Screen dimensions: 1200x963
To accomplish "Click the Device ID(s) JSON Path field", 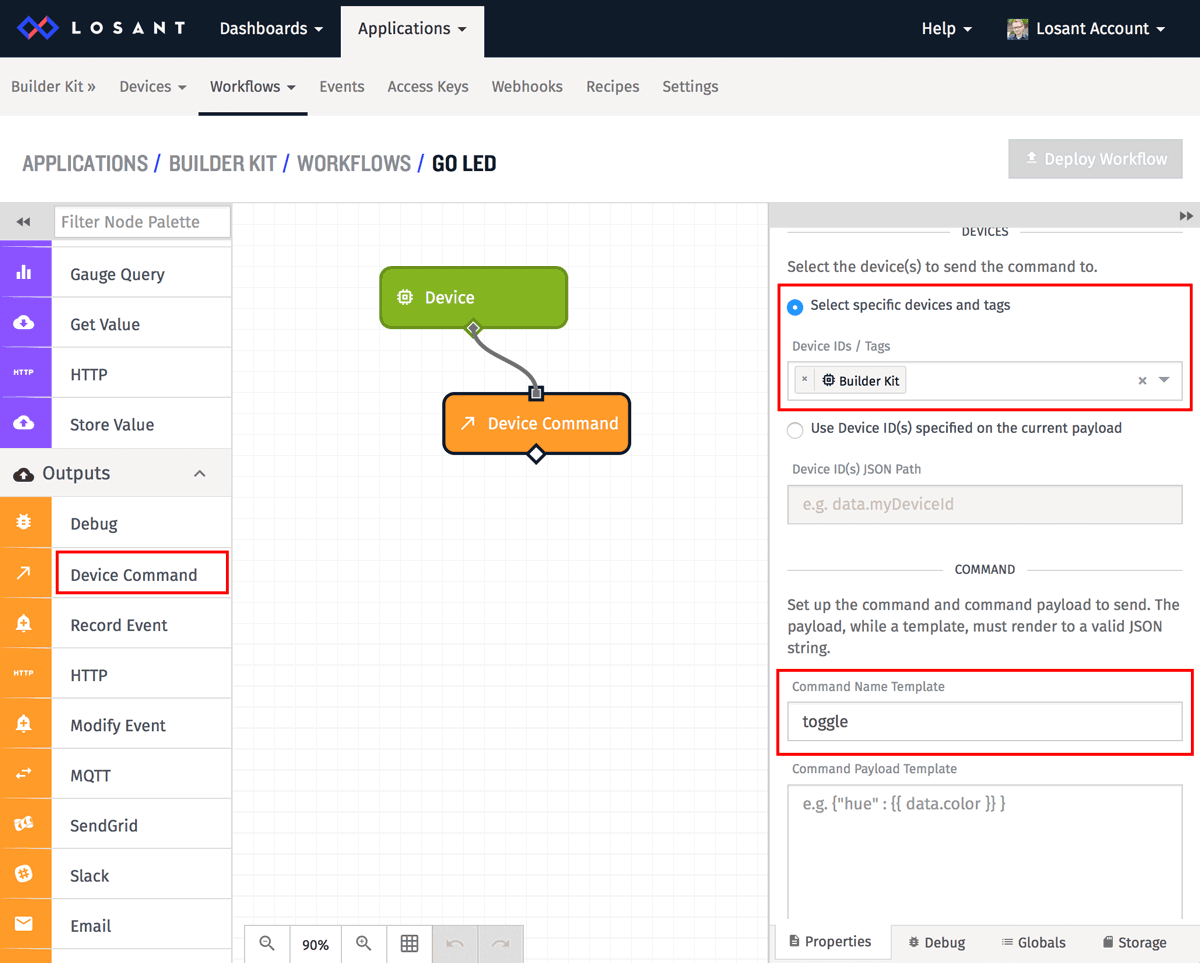I will (985, 504).
